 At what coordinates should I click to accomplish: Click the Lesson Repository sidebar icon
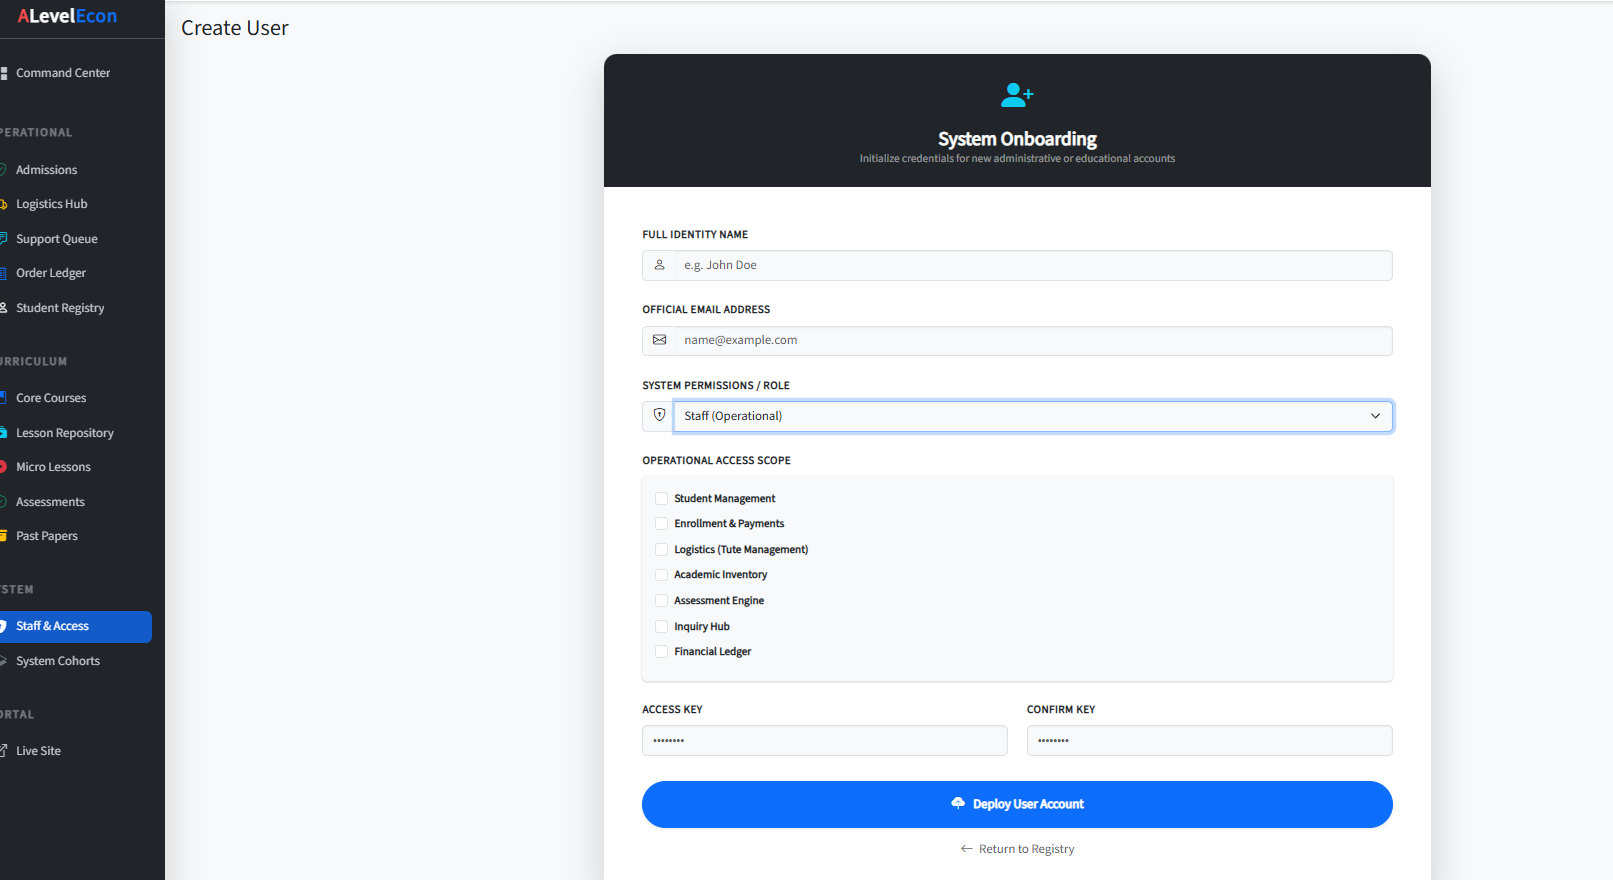click(3, 433)
